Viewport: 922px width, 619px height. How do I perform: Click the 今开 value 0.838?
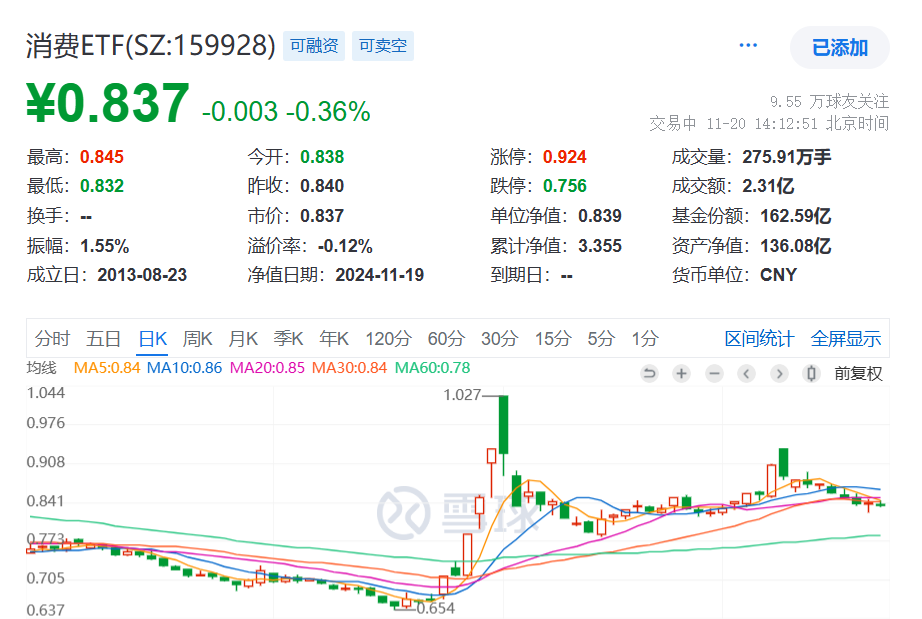click(x=322, y=157)
